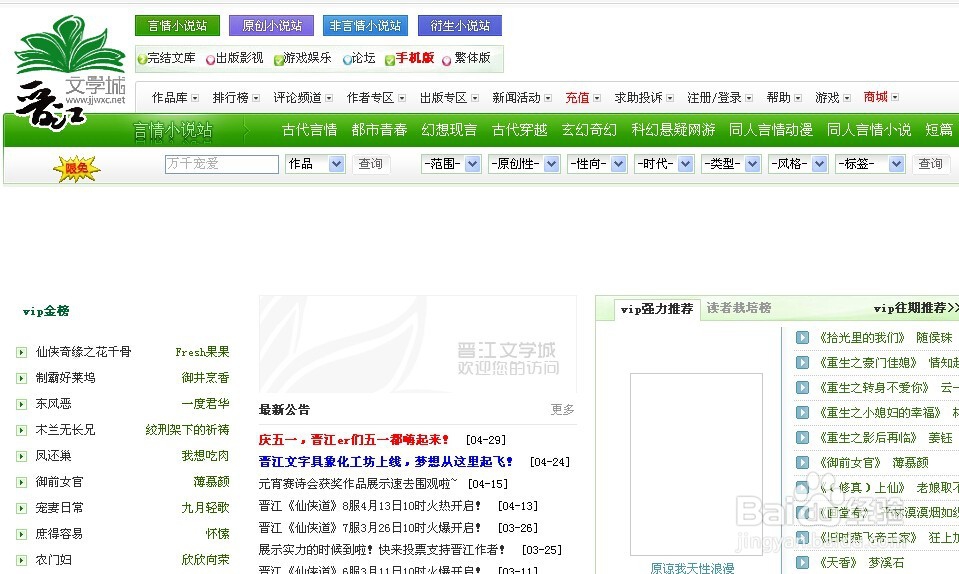Click the 限免 starburst badge
Screen dimensions: 959x574
coord(76,168)
